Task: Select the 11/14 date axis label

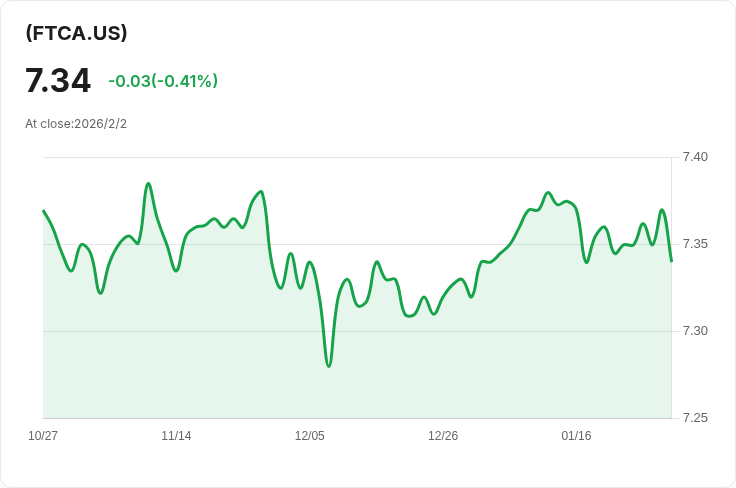Action: (x=176, y=435)
